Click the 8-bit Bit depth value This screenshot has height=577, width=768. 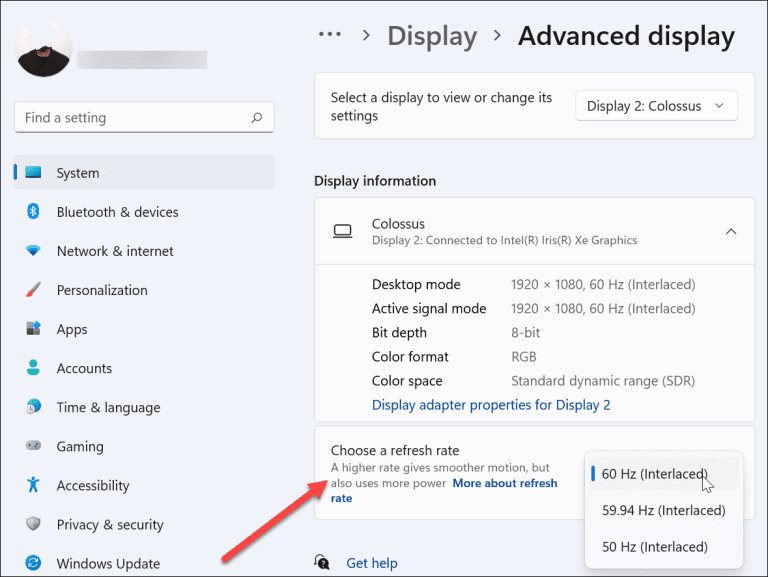[x=526, y=333]
